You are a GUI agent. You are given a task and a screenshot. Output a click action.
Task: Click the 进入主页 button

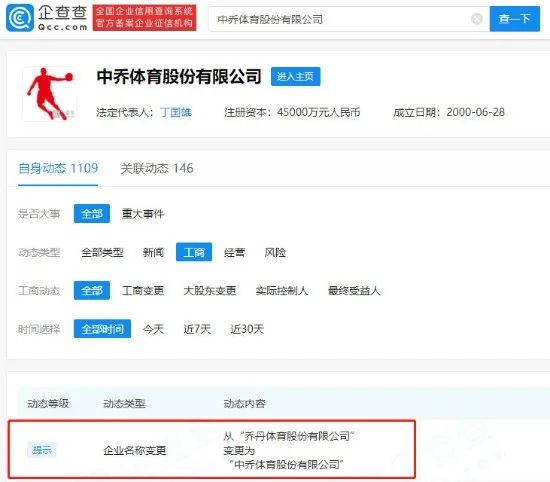[295, 76]
